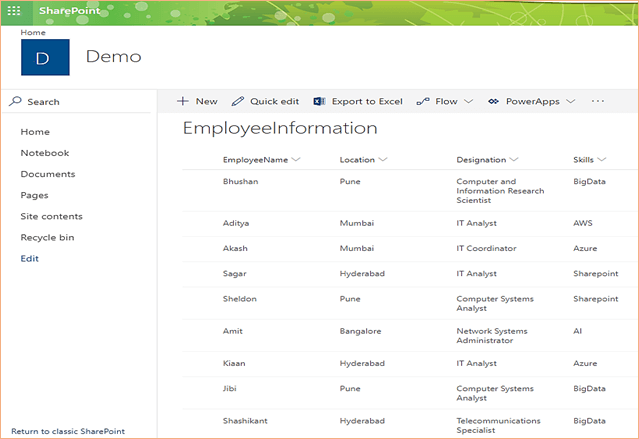This screenshot has width=639, height=439.
Task: Click Bangalore location cell
Action: click(360, 331)
